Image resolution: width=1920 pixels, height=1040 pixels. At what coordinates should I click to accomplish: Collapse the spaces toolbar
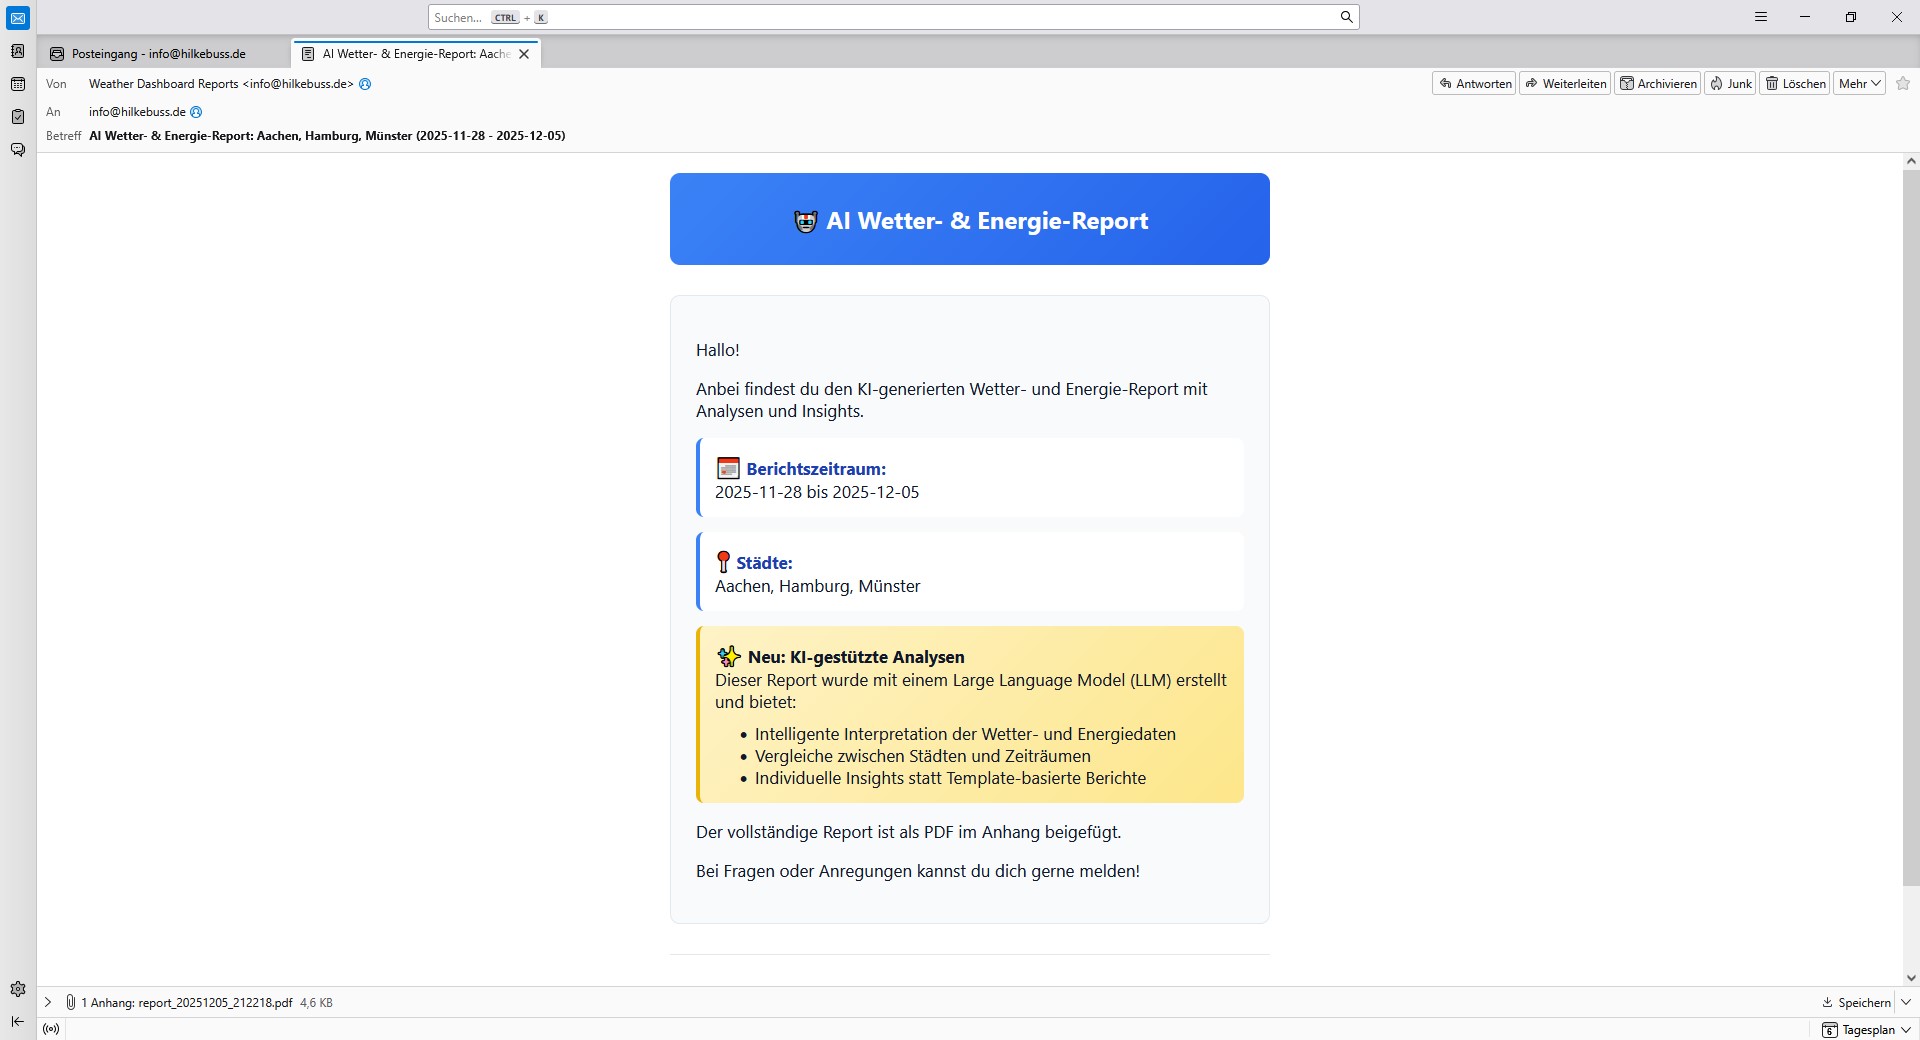coord(18,1021)
